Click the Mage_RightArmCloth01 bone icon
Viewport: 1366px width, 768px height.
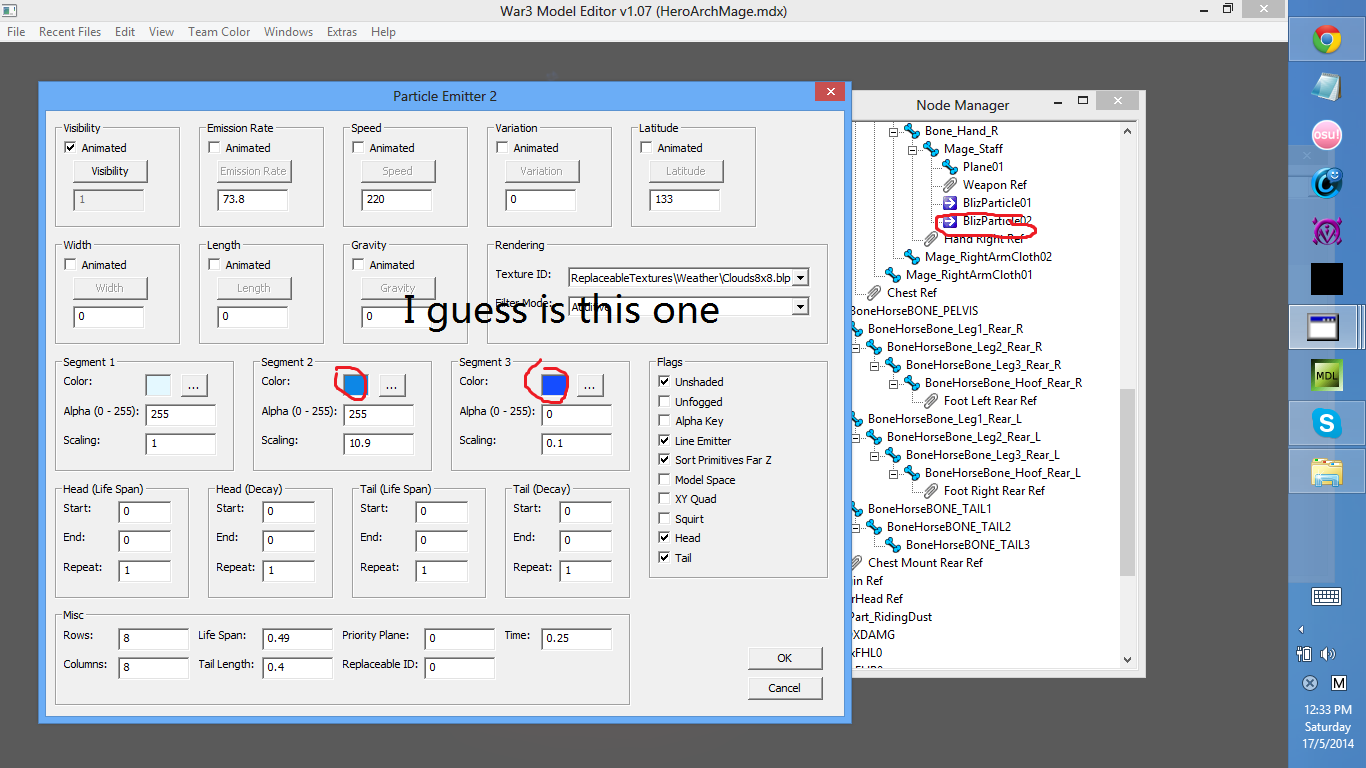point(892,275)
